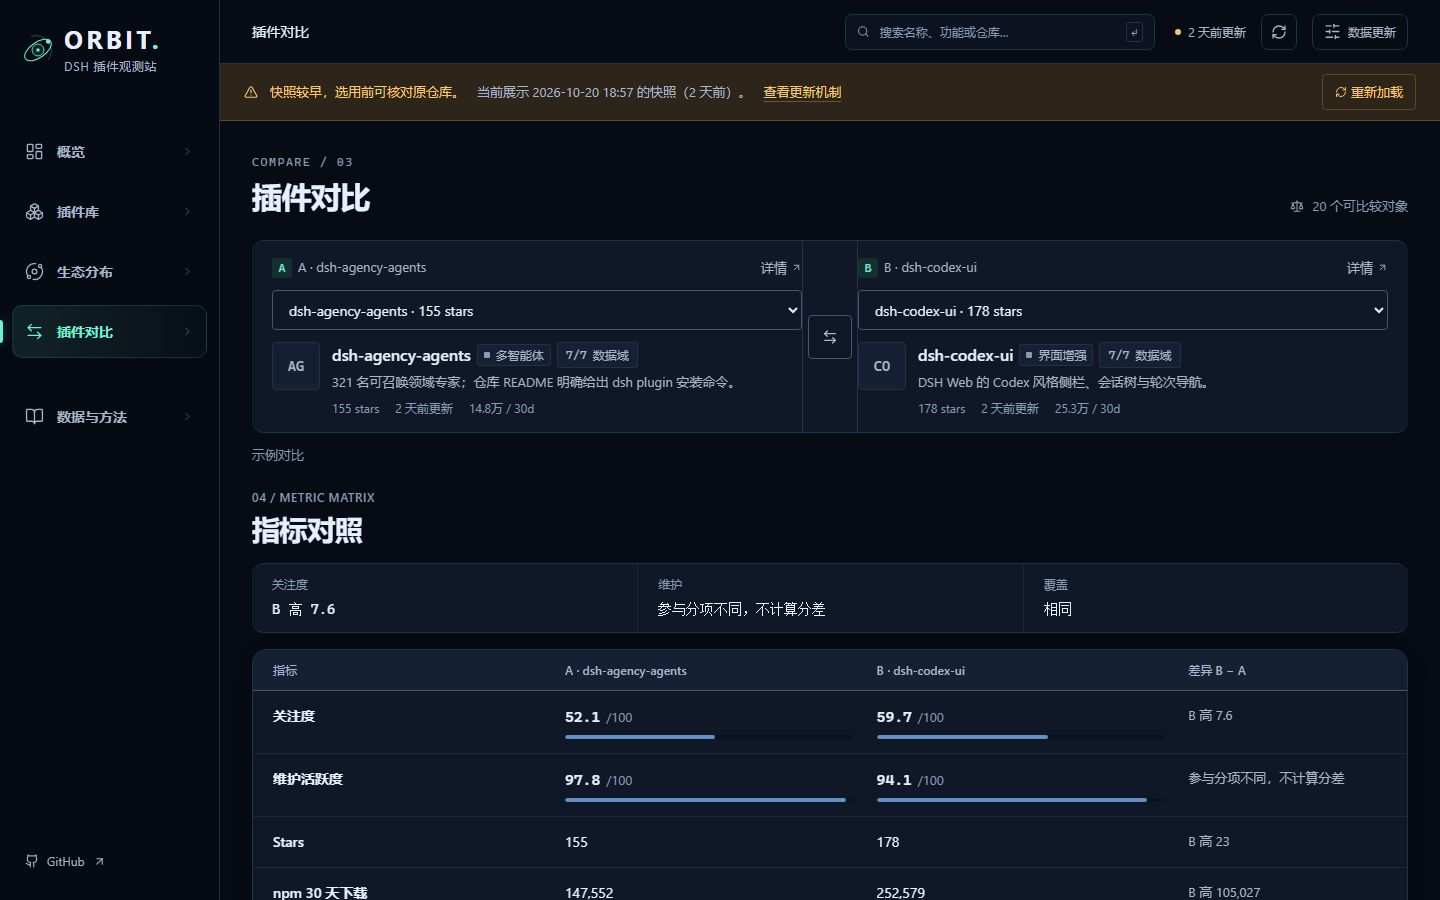1440x900 pixels.
Task: Click the 数据与方法 book icon in sidebar
Action: click(x=34, y=416)
